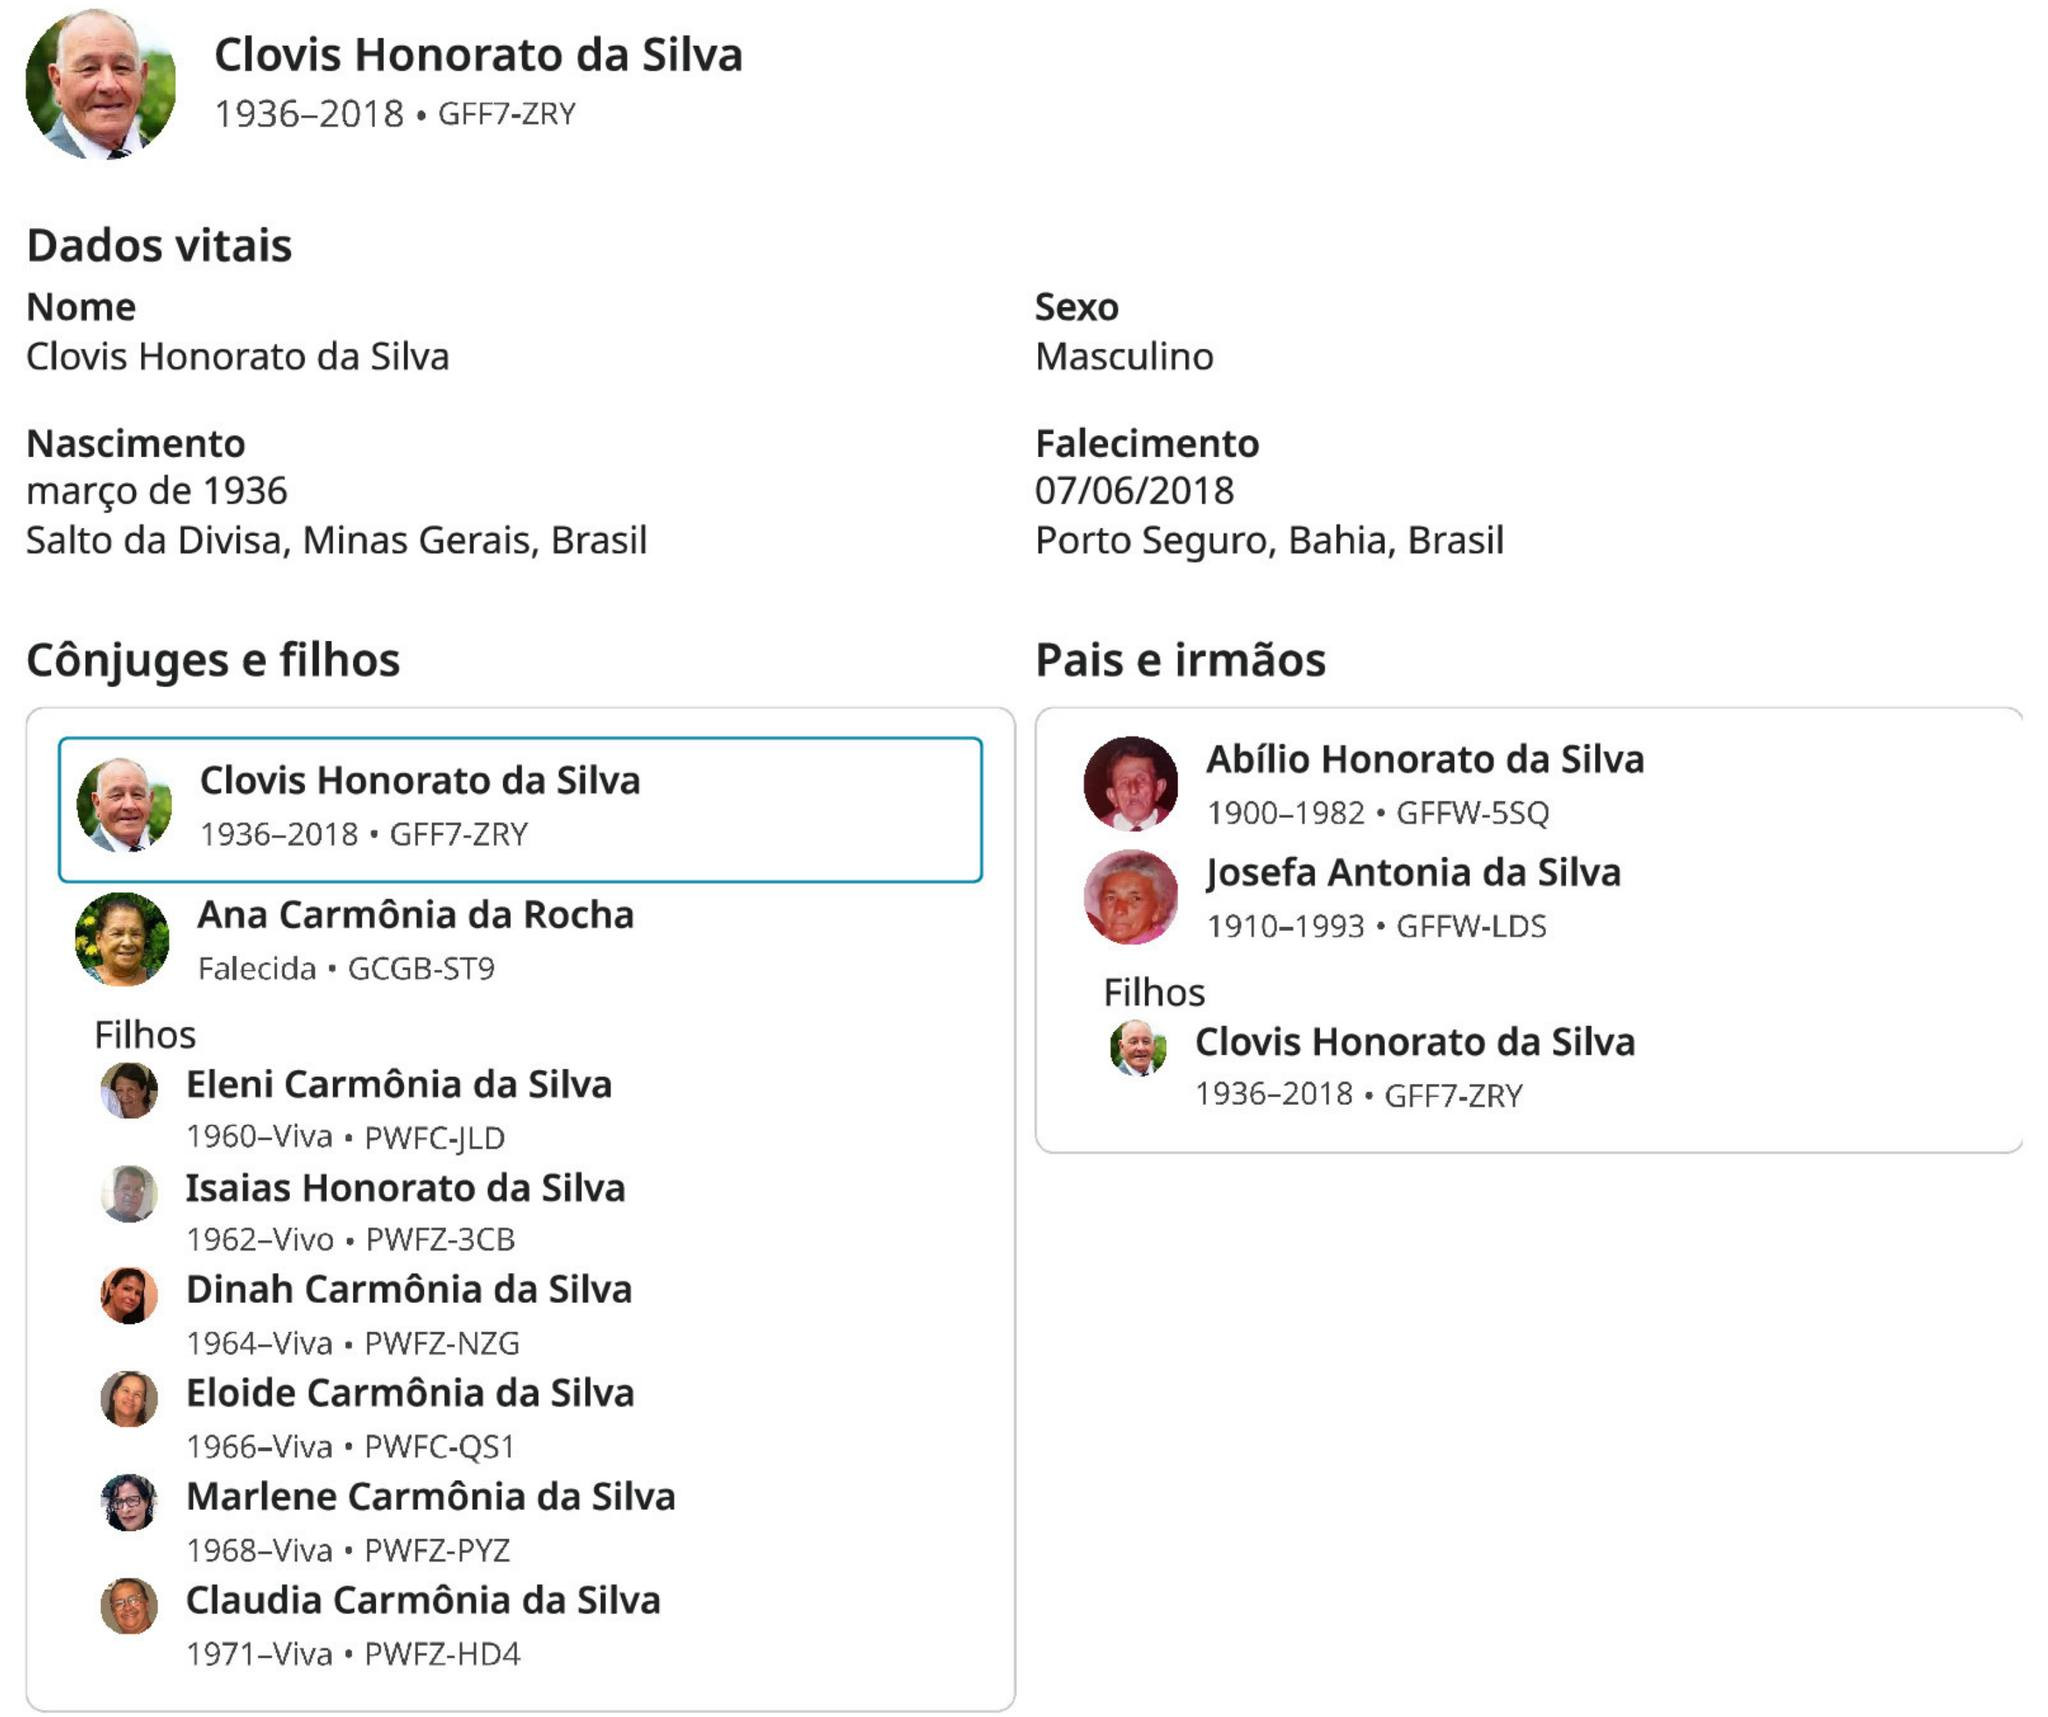Open the Marlene Carmônia da Silva name link
The height and width of the screenshot is (1717, 2048).
pos(431,1497)
